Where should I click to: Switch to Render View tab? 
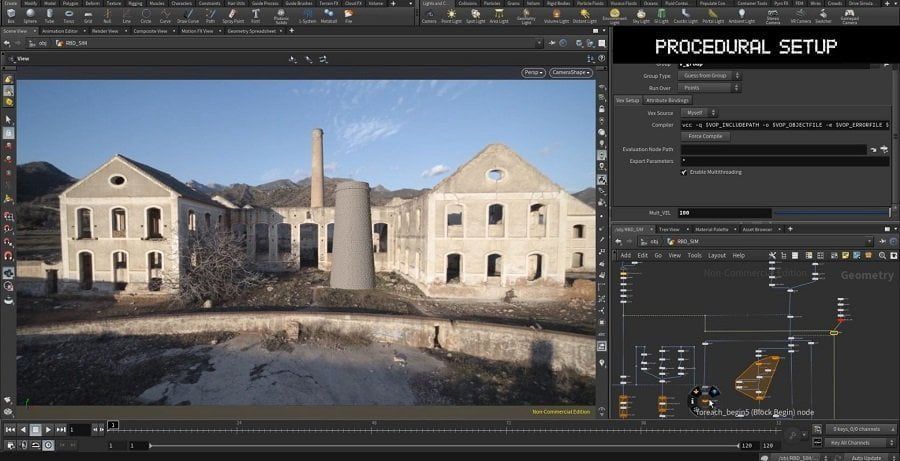105,31
